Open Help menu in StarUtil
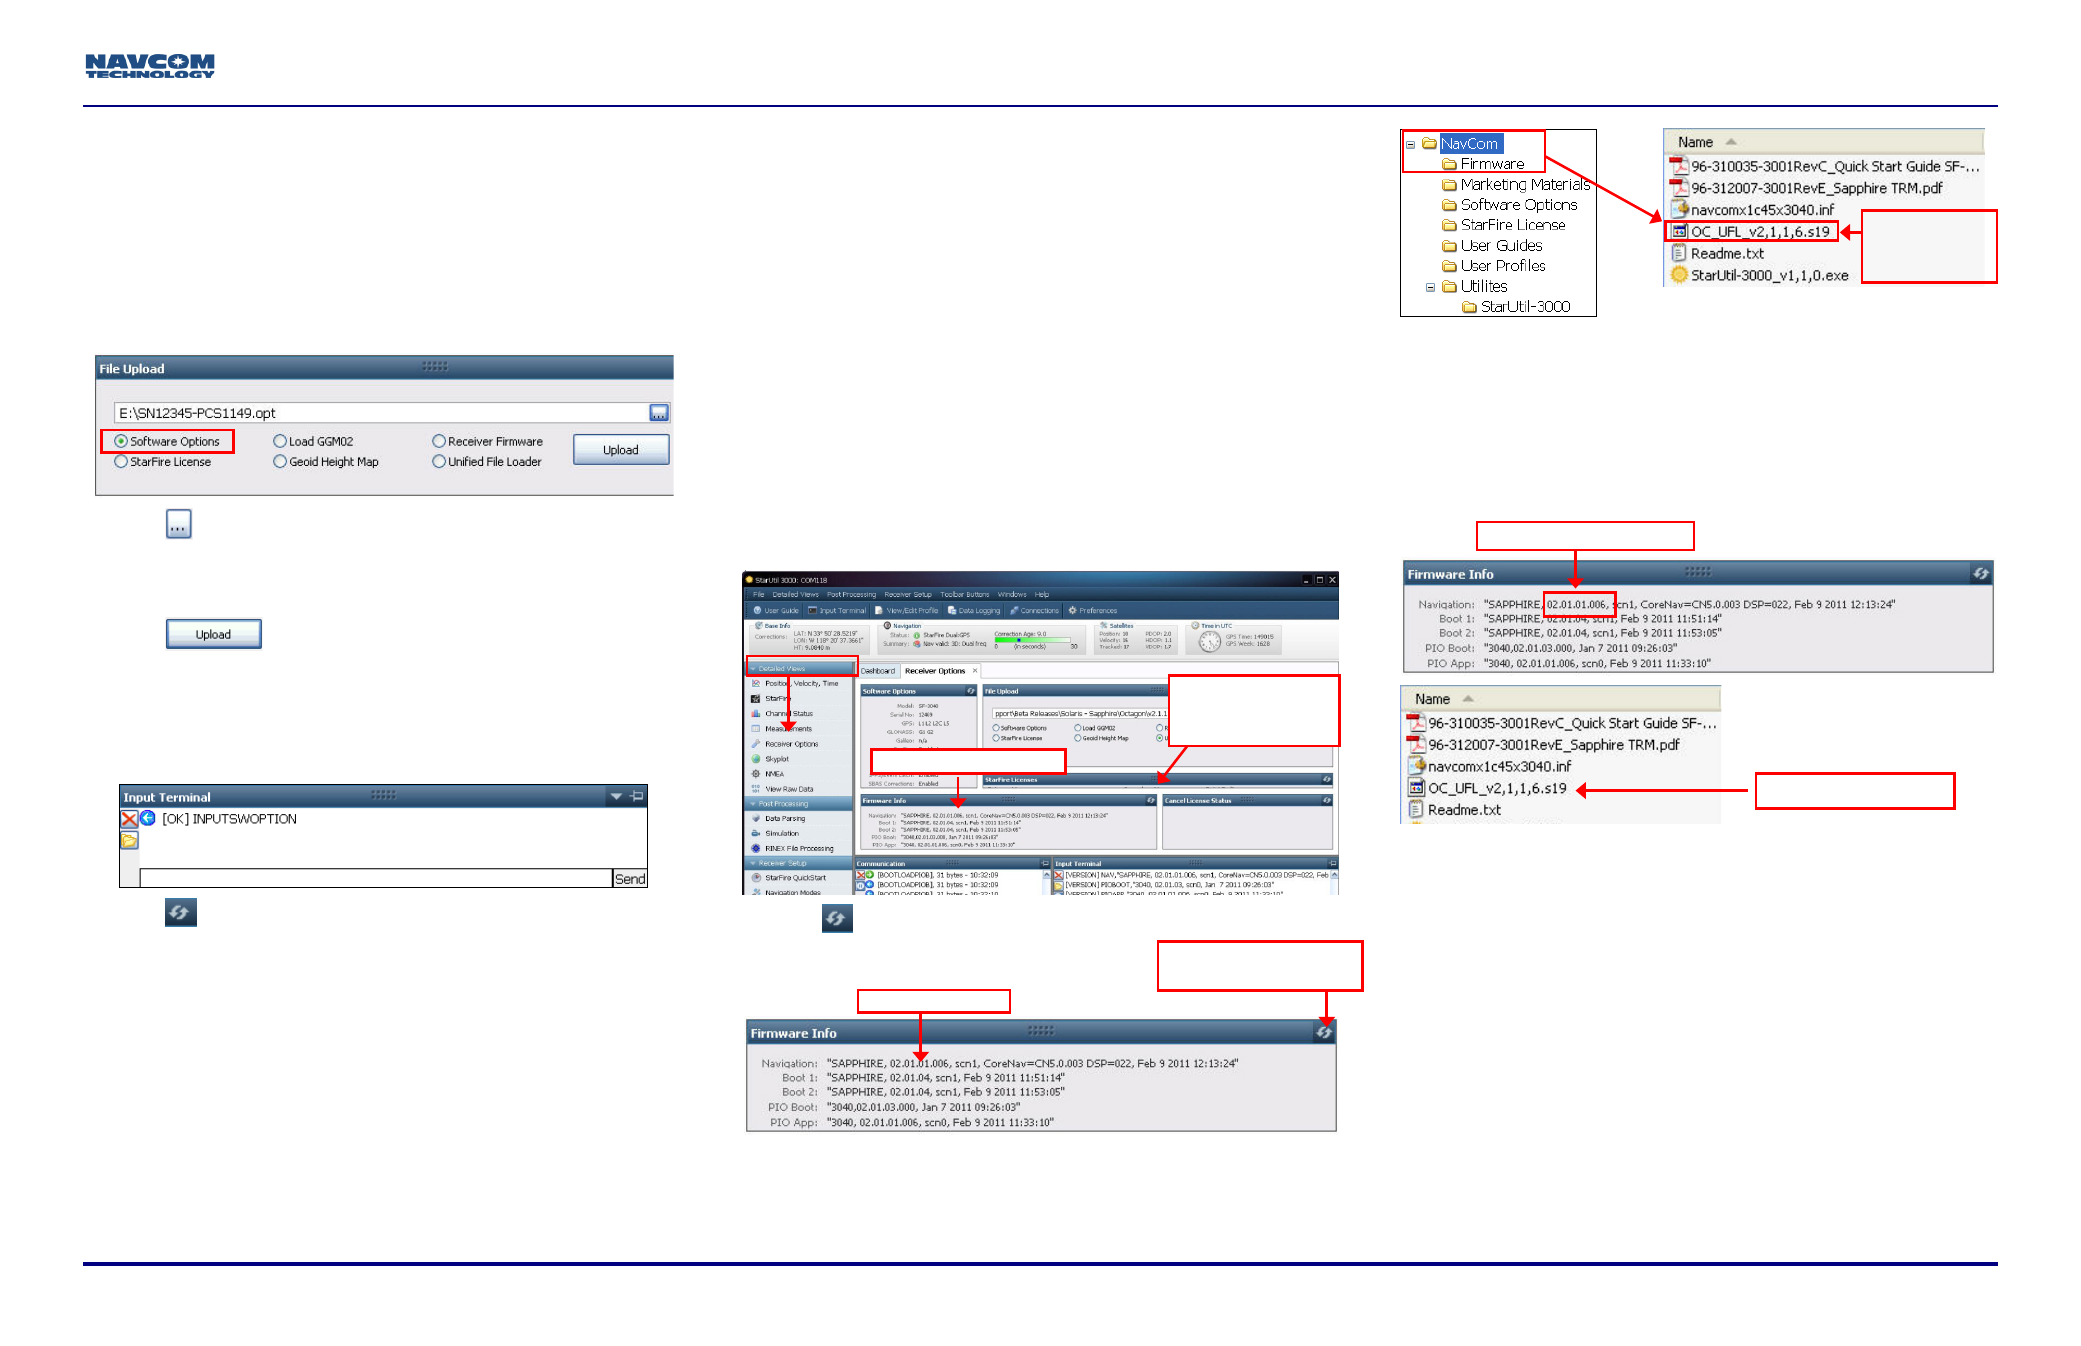Viewport: 2081px width, 1346px height. pos(1042,595)
